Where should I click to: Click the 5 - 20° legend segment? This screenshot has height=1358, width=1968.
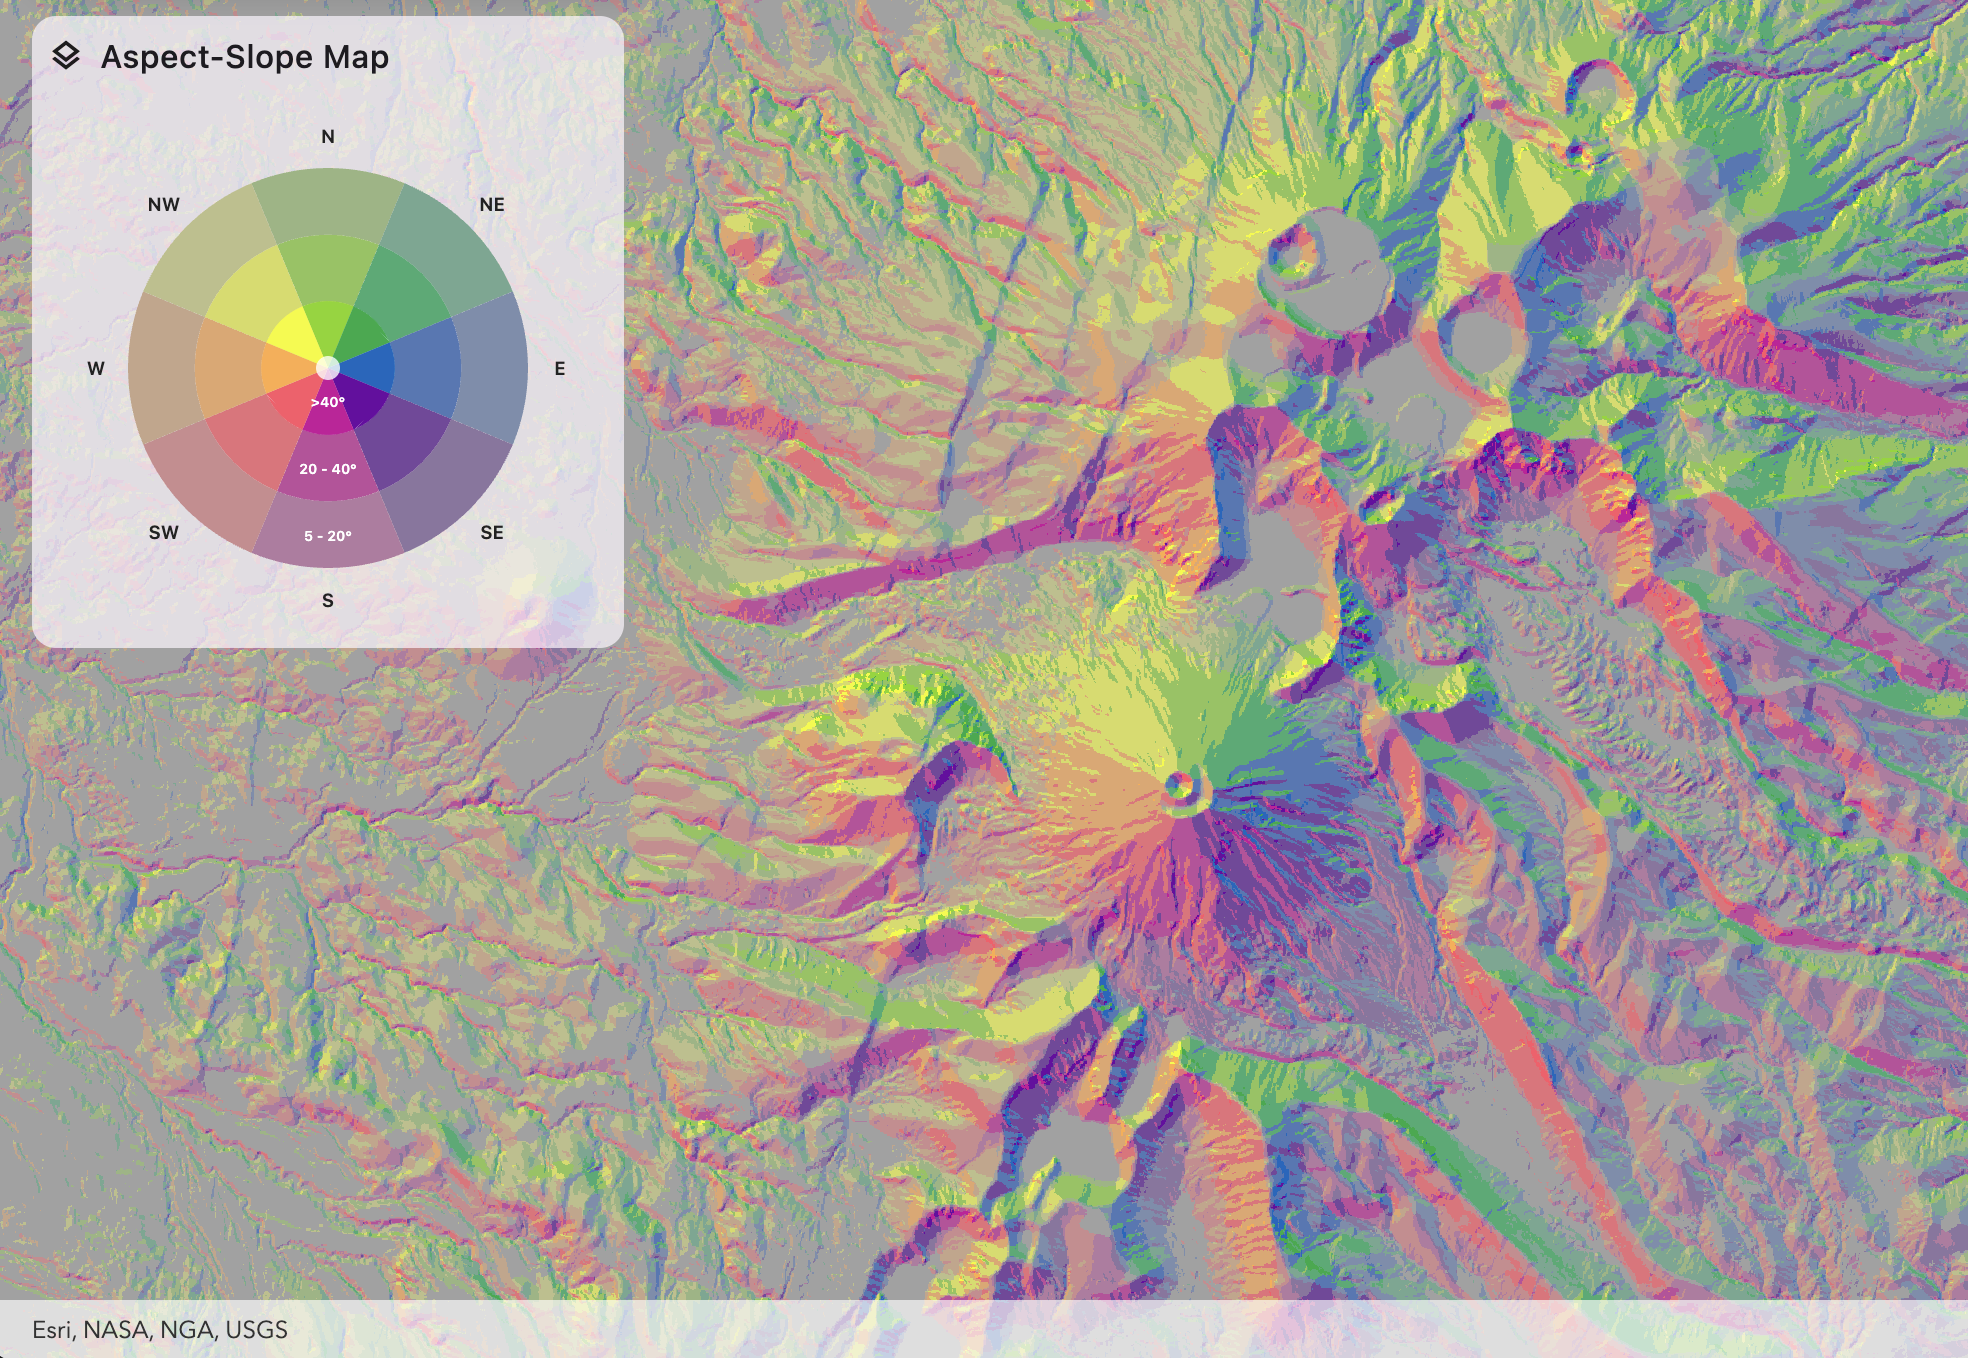point(328,536)
